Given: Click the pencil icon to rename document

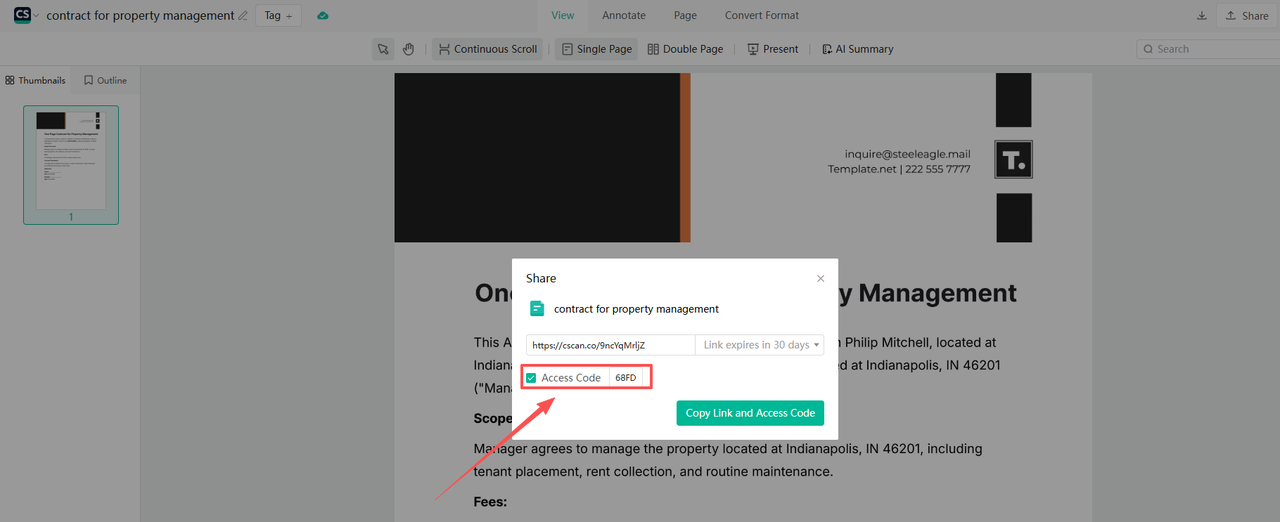Looking at the screenshot, I should point(243,16).
